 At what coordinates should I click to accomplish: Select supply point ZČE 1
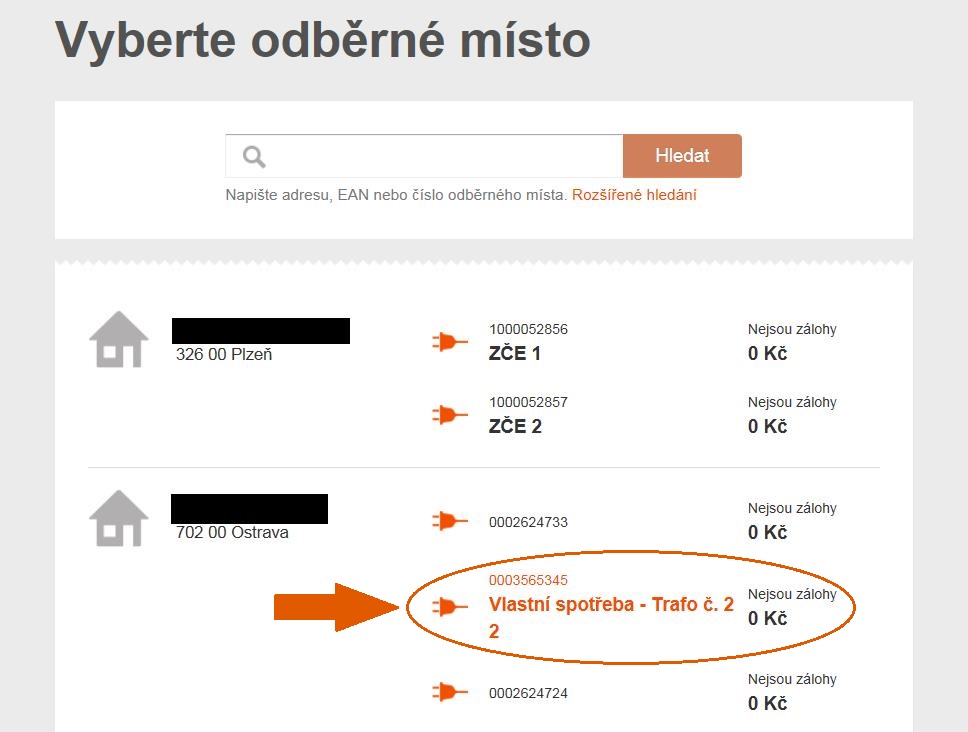point(515,354)
